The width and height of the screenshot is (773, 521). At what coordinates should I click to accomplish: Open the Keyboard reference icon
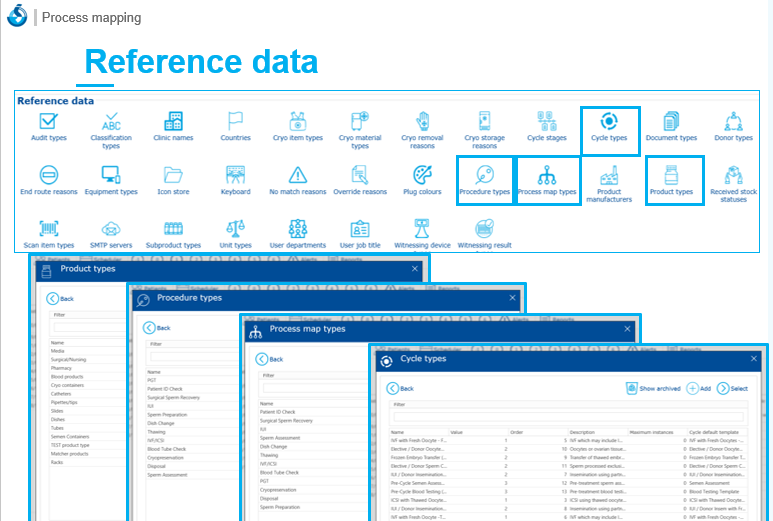236,175
